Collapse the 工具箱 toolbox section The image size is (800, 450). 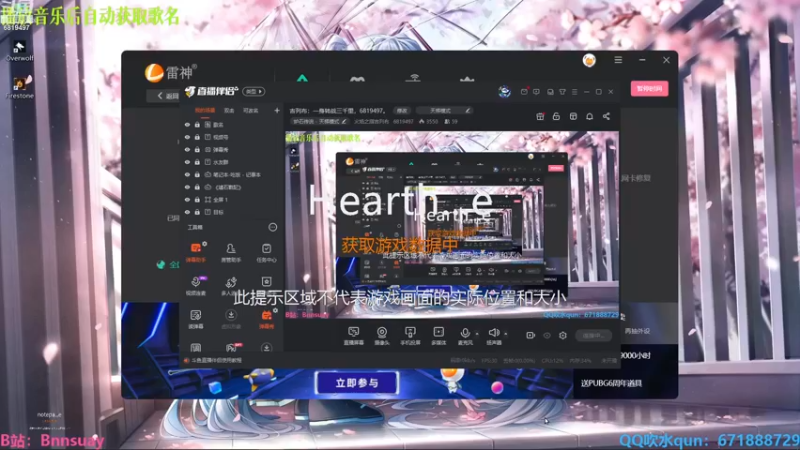(273, 227)
